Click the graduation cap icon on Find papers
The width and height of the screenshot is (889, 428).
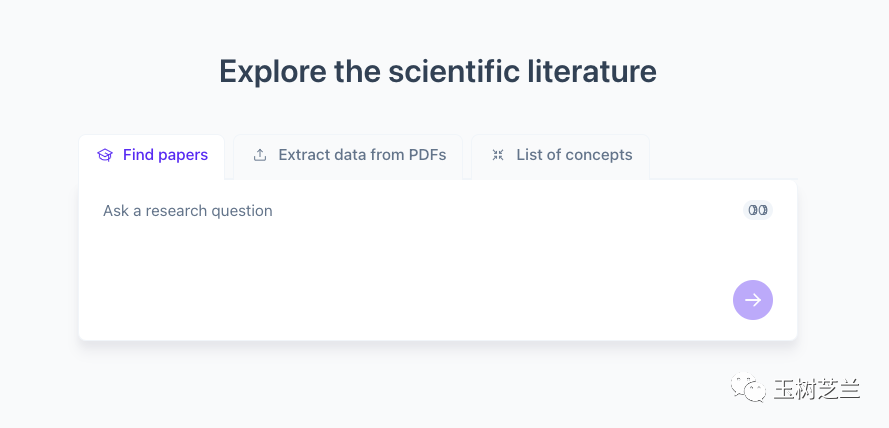(x=105, y=155)
